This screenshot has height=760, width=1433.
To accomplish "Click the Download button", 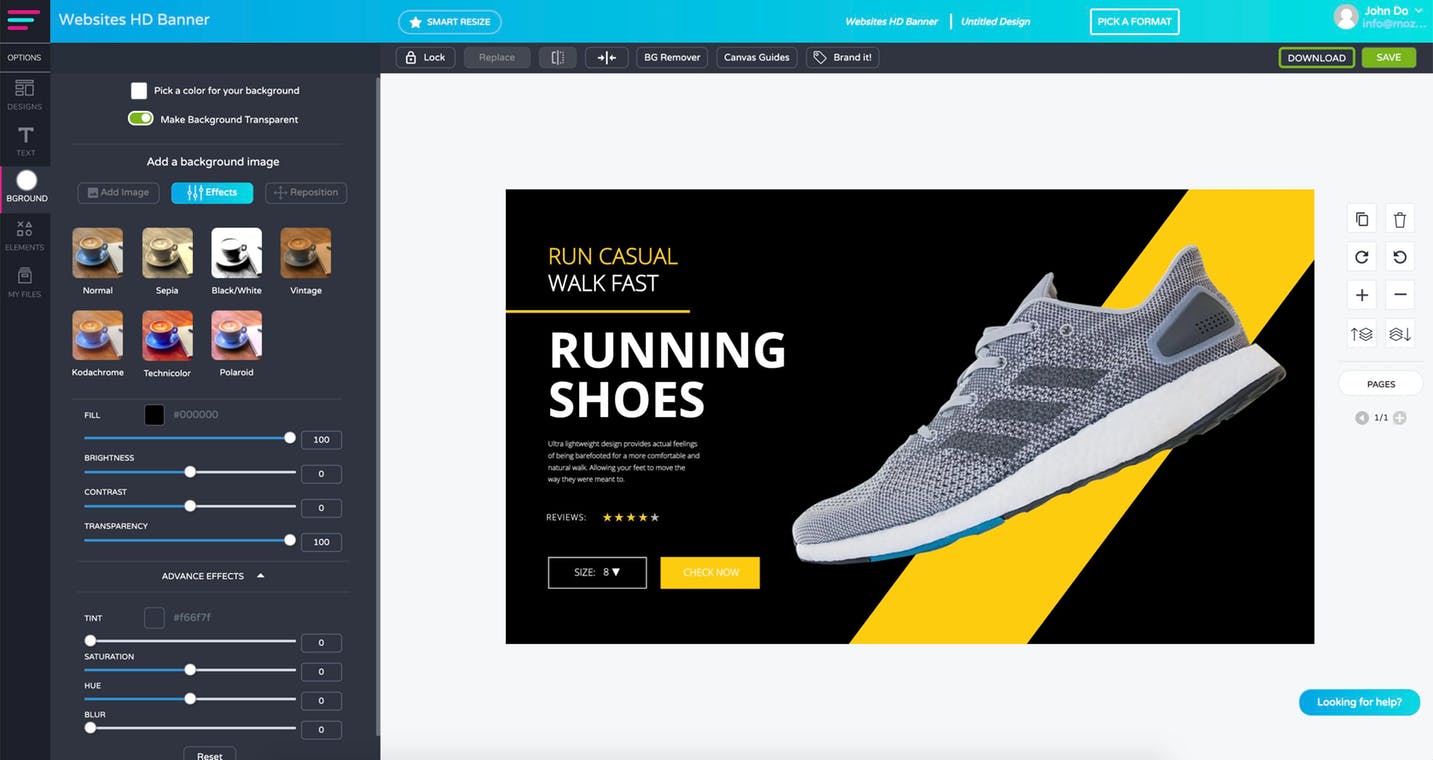I will 1316,57.
